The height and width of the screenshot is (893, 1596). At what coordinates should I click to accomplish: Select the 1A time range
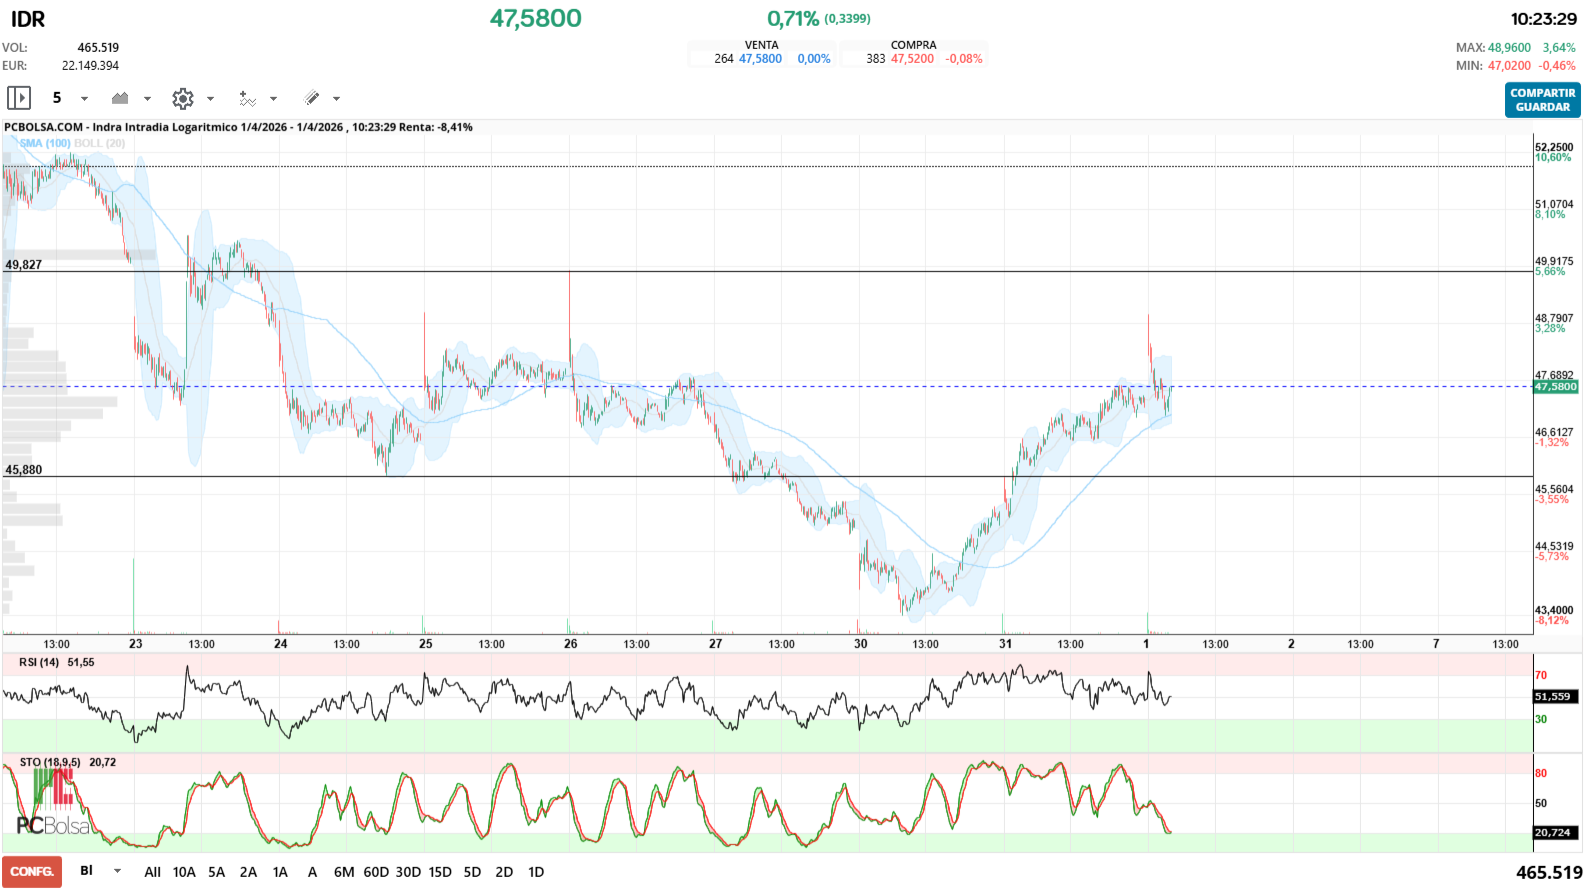click(x=280, y=872)
